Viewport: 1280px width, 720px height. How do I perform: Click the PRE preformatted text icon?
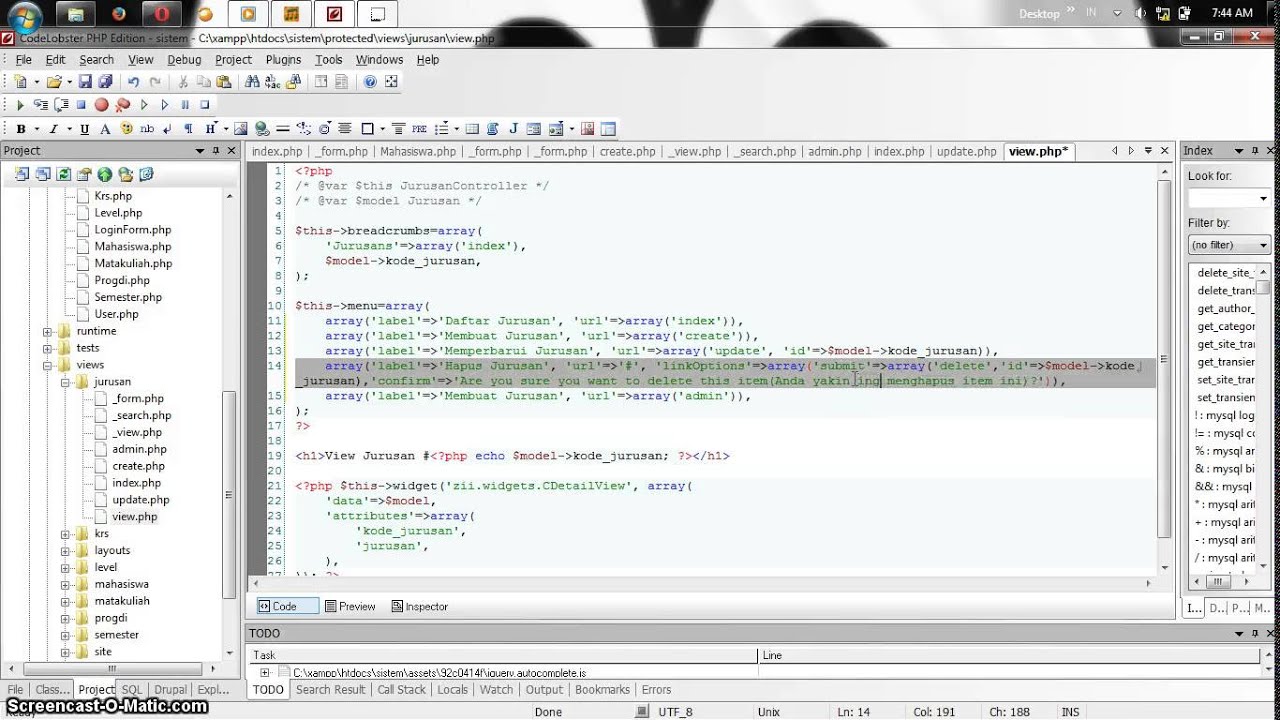coord(419,129)
